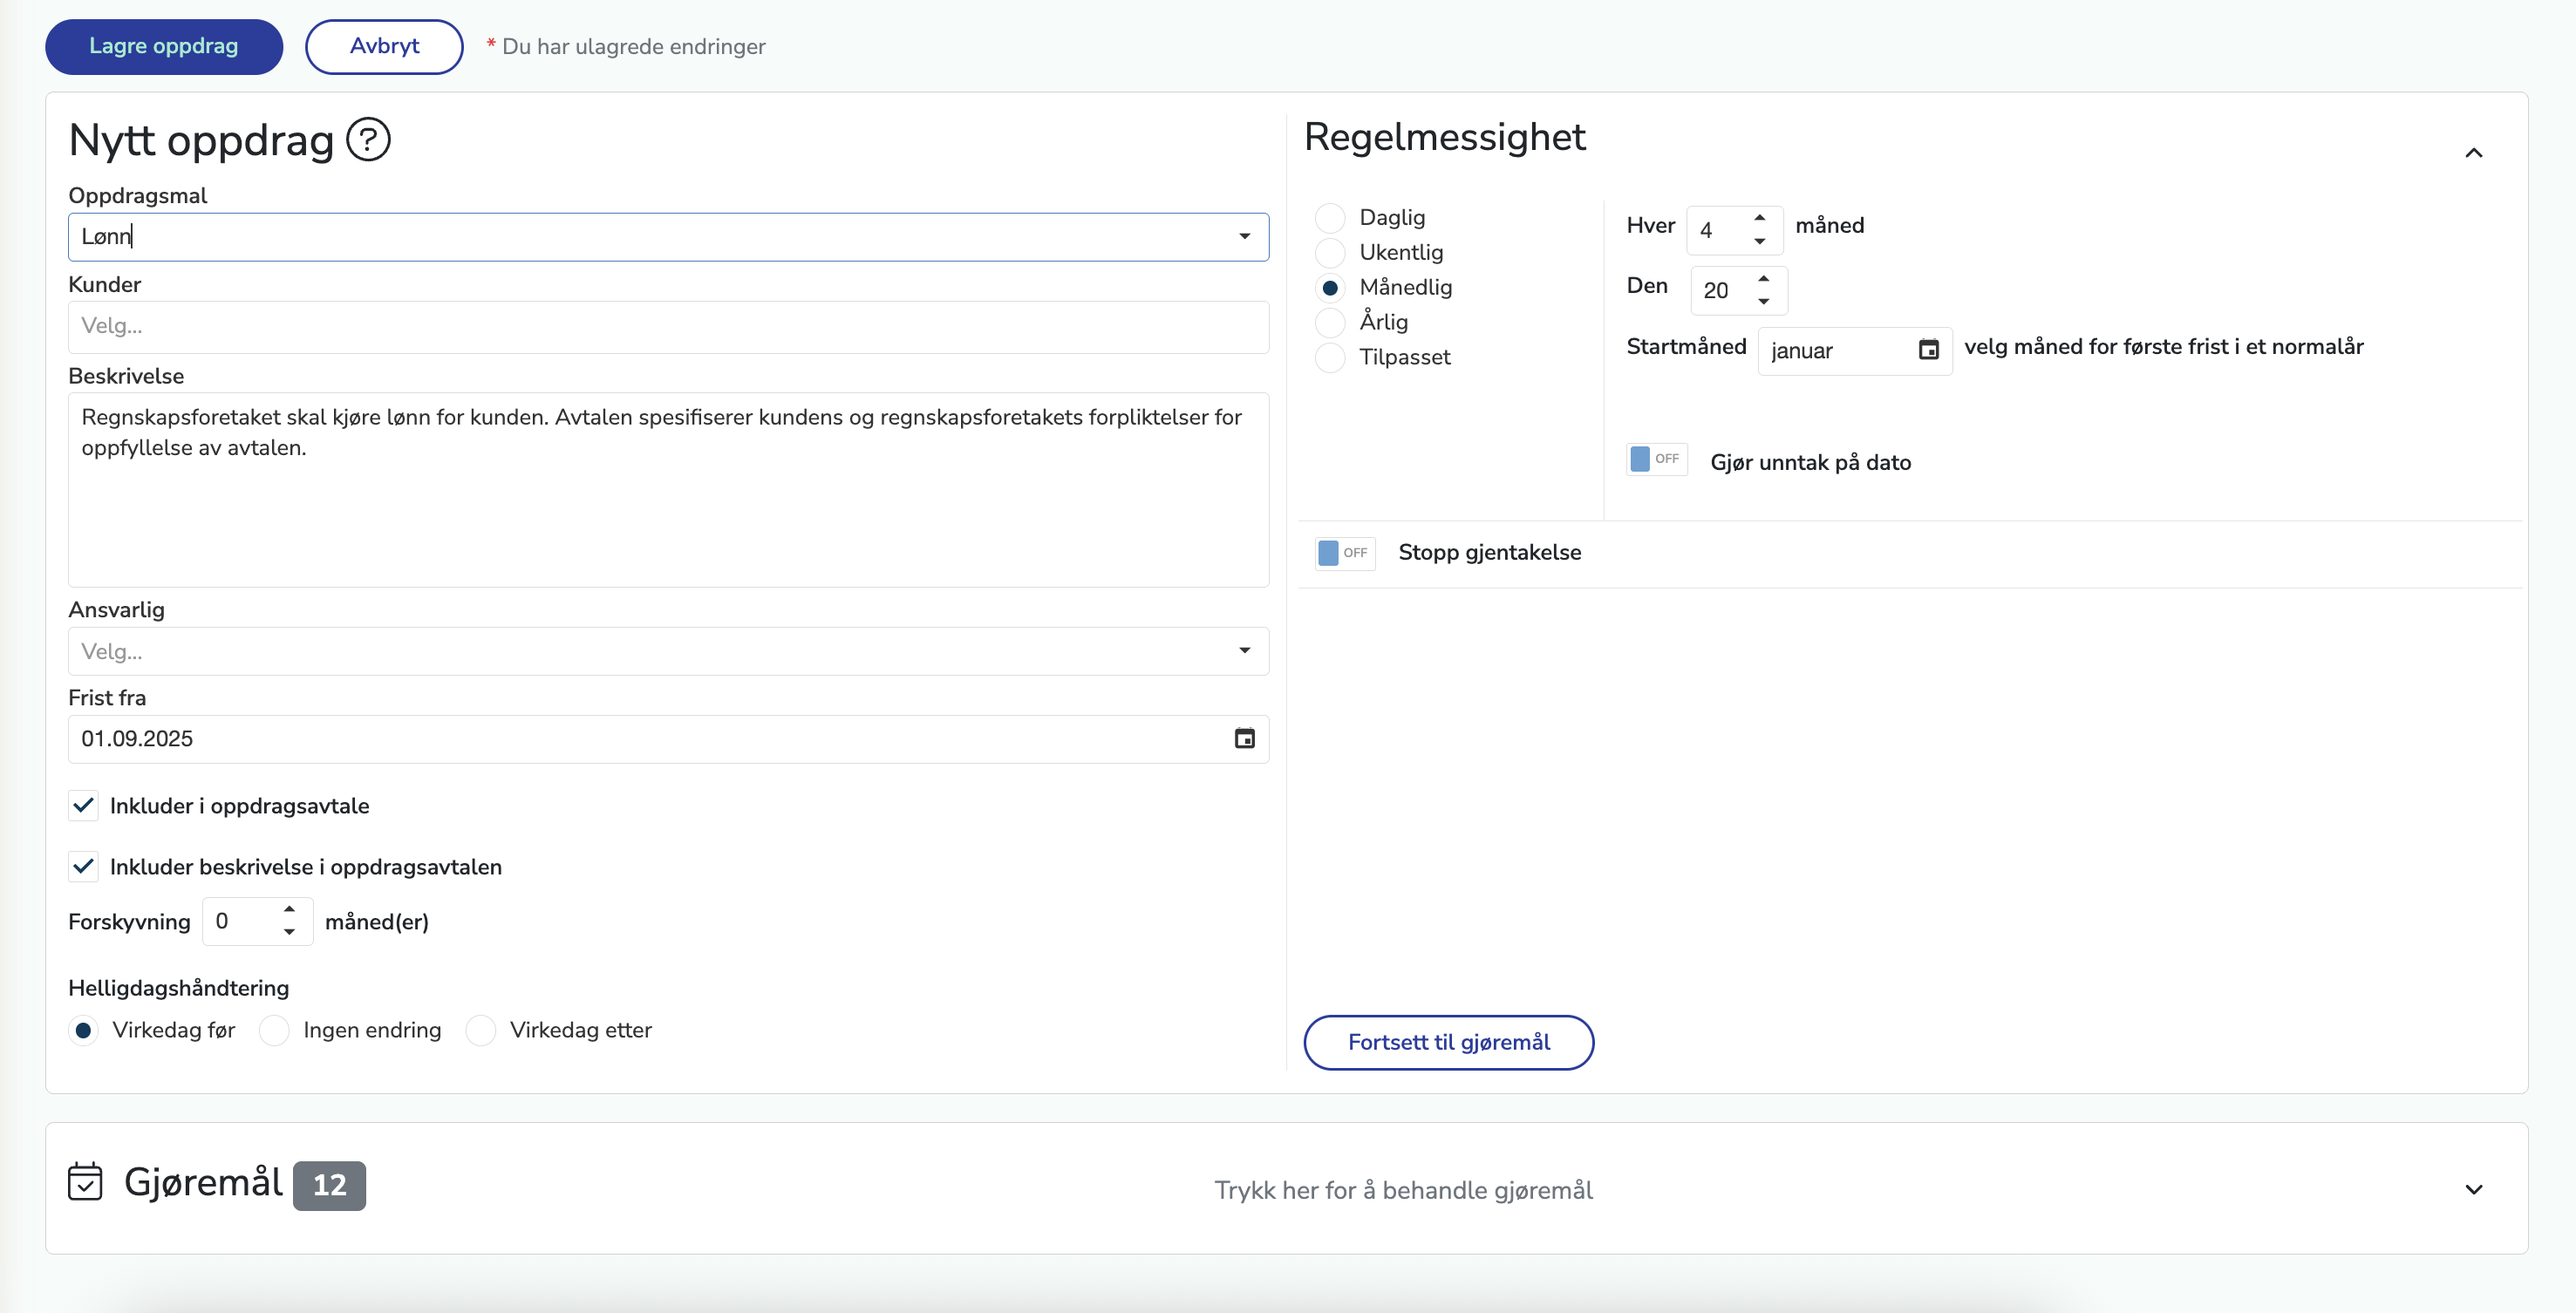Open the Oppdragsmal dropdown arrow

point(1244,237)
